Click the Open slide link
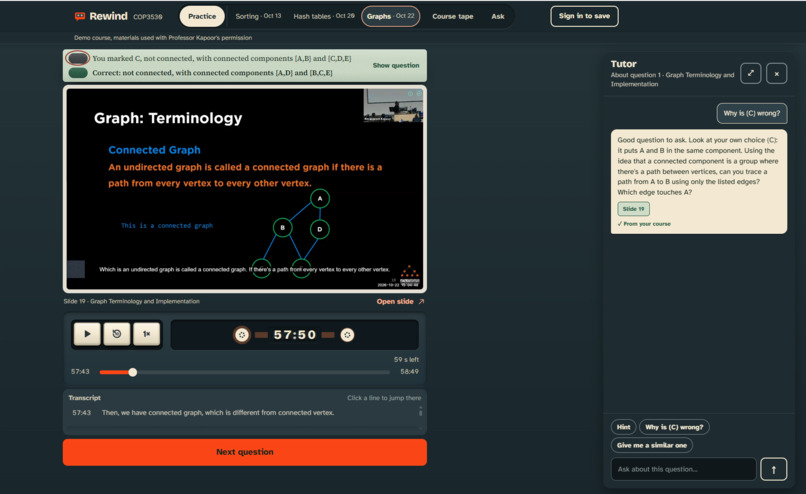806x494 pixels. click(x=395, y=302)
